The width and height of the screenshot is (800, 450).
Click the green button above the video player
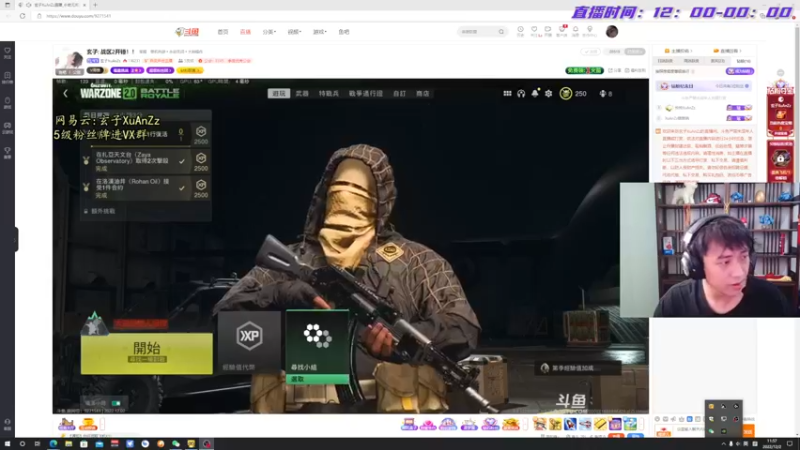coord(584,70)
